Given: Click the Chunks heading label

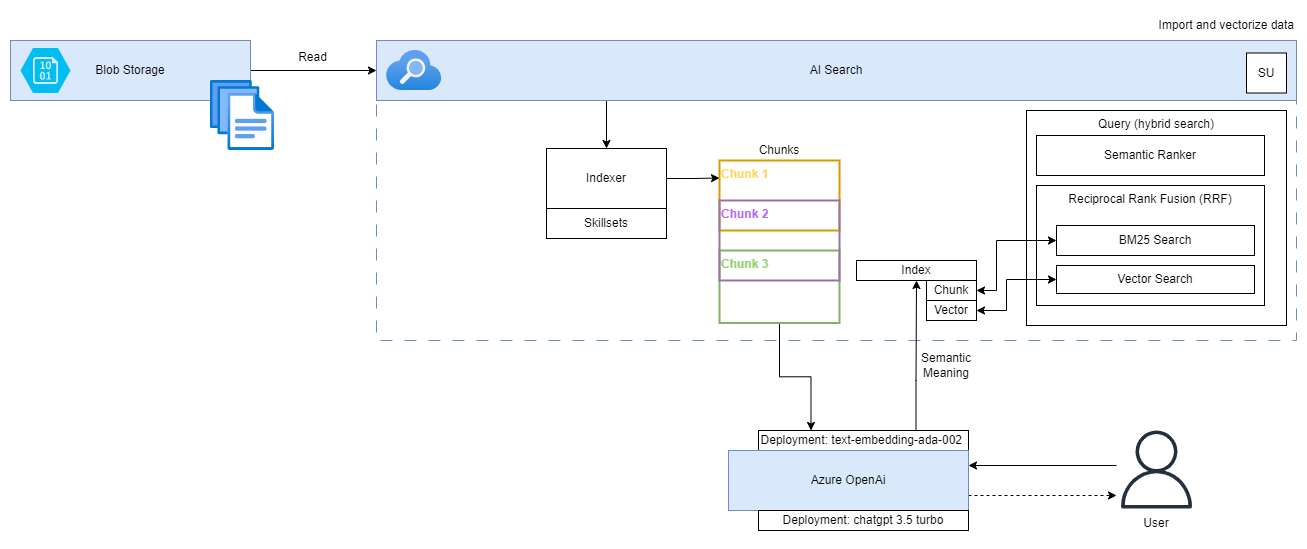Looking at the screenshot, I should (x=779, y=150).
